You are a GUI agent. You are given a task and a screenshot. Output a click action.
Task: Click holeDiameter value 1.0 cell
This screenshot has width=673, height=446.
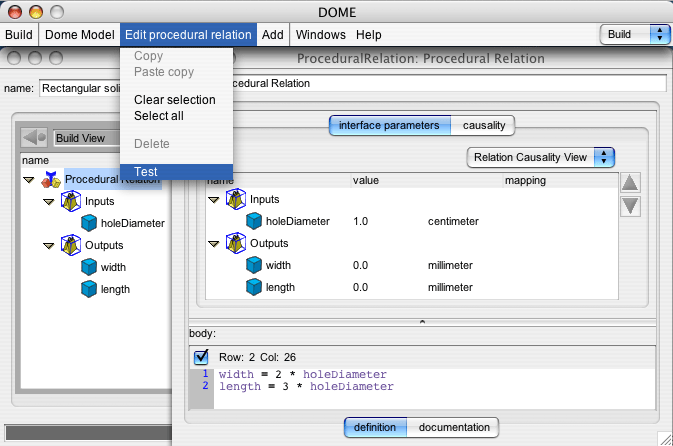click(x=361, y=221)
